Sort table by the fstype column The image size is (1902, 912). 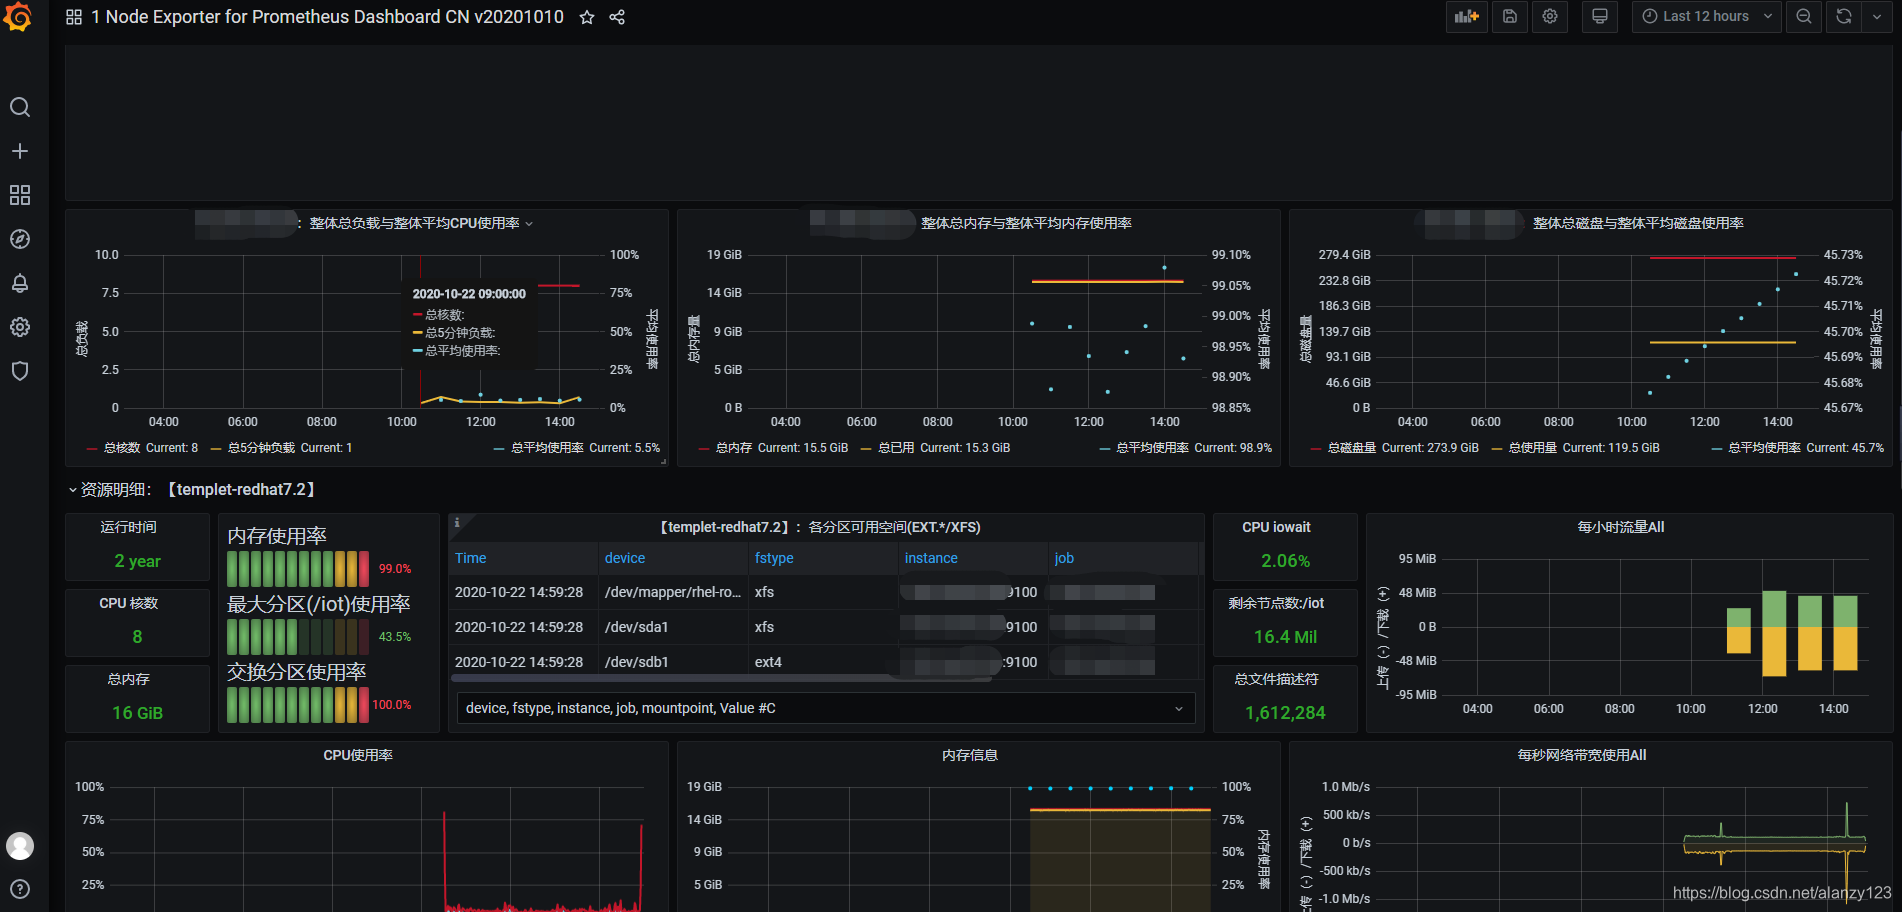(x=774, y=558)
